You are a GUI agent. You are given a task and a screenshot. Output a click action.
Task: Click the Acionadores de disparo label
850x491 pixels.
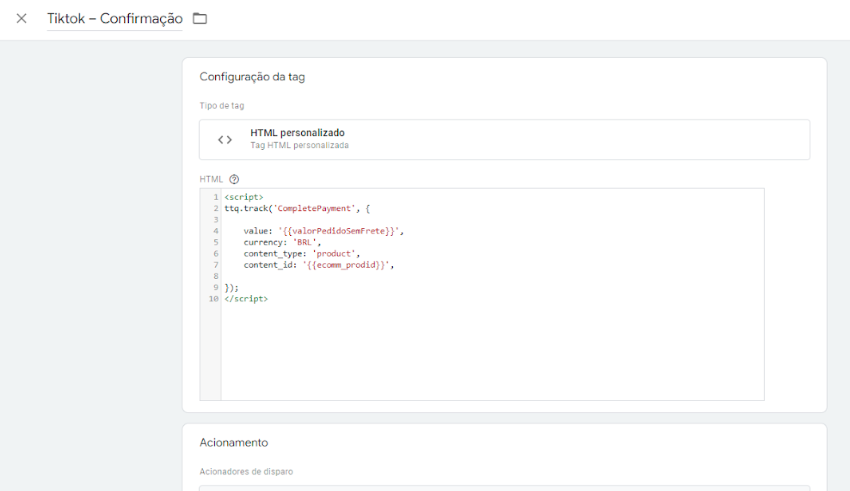point(246,471)
